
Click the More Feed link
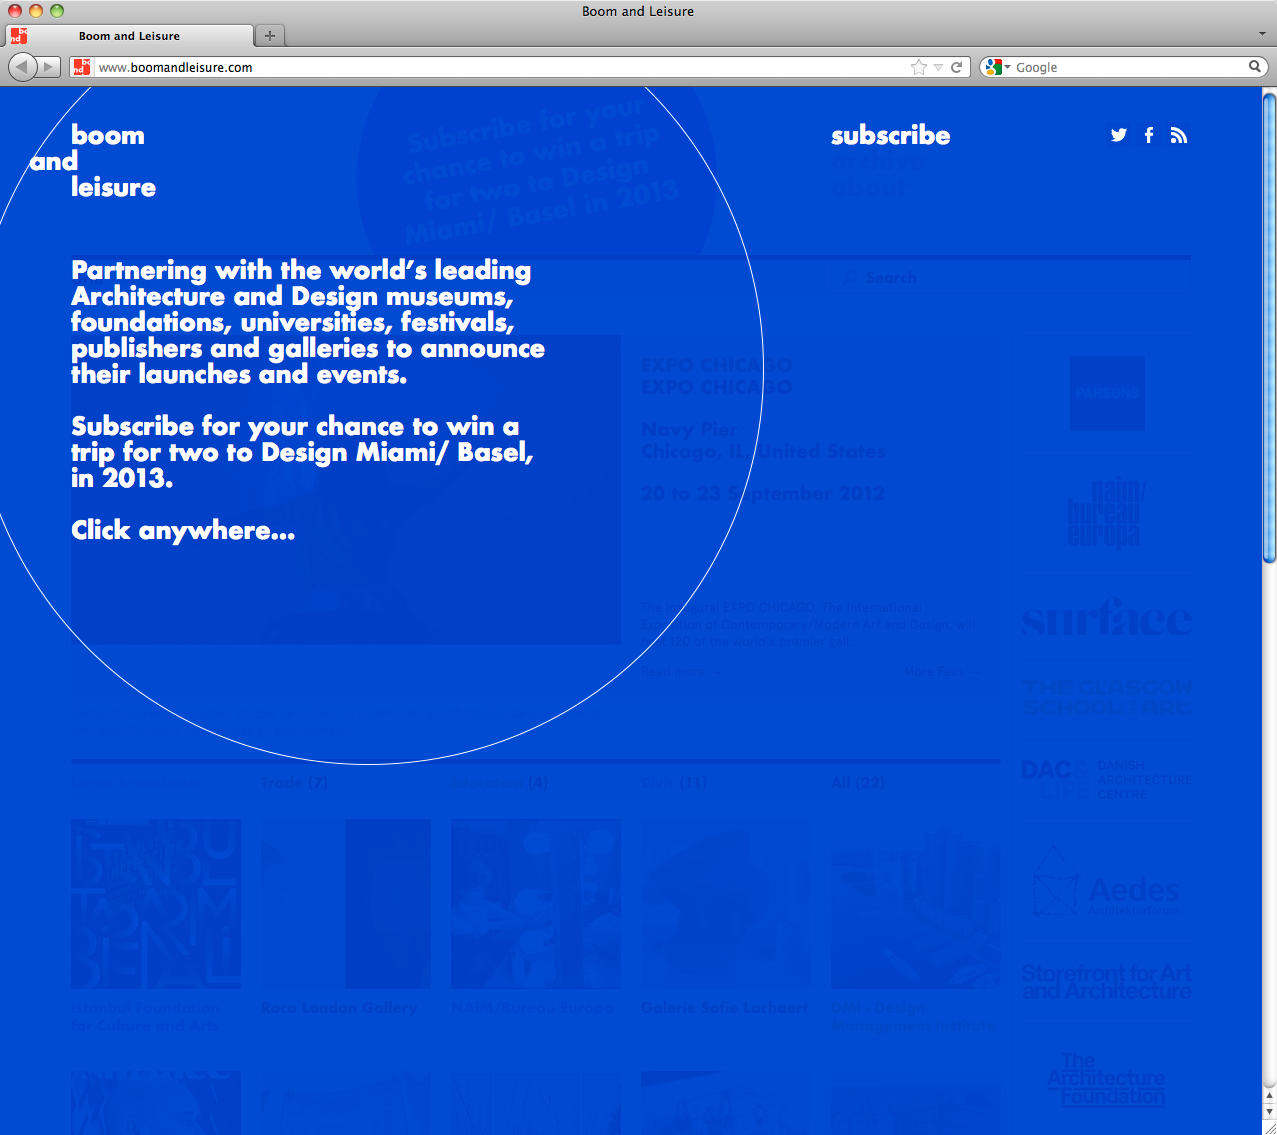pos(941,672)
